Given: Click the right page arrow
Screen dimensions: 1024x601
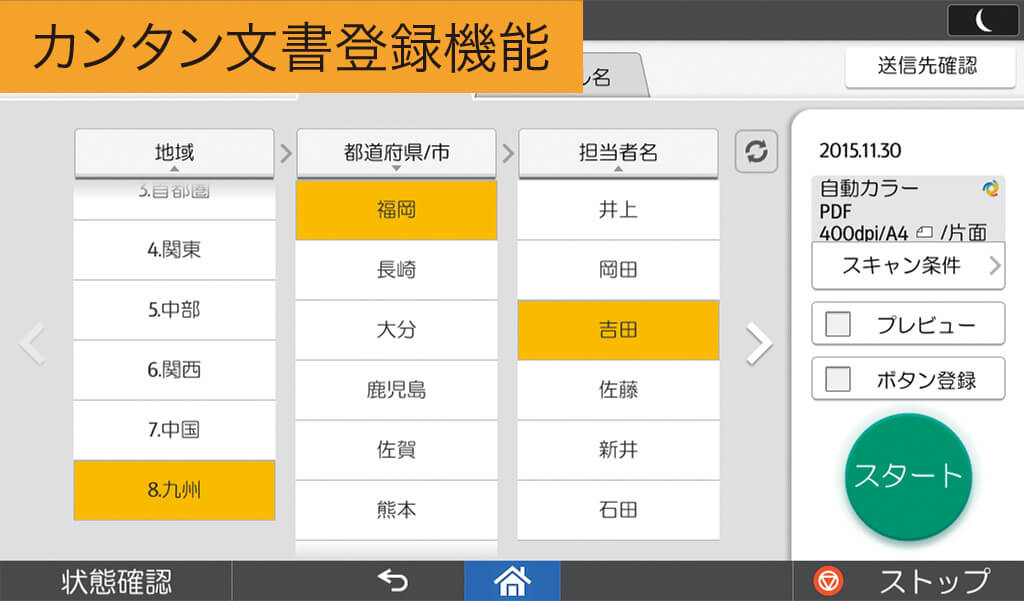Looking at the screenshot, I should point(759,345).
